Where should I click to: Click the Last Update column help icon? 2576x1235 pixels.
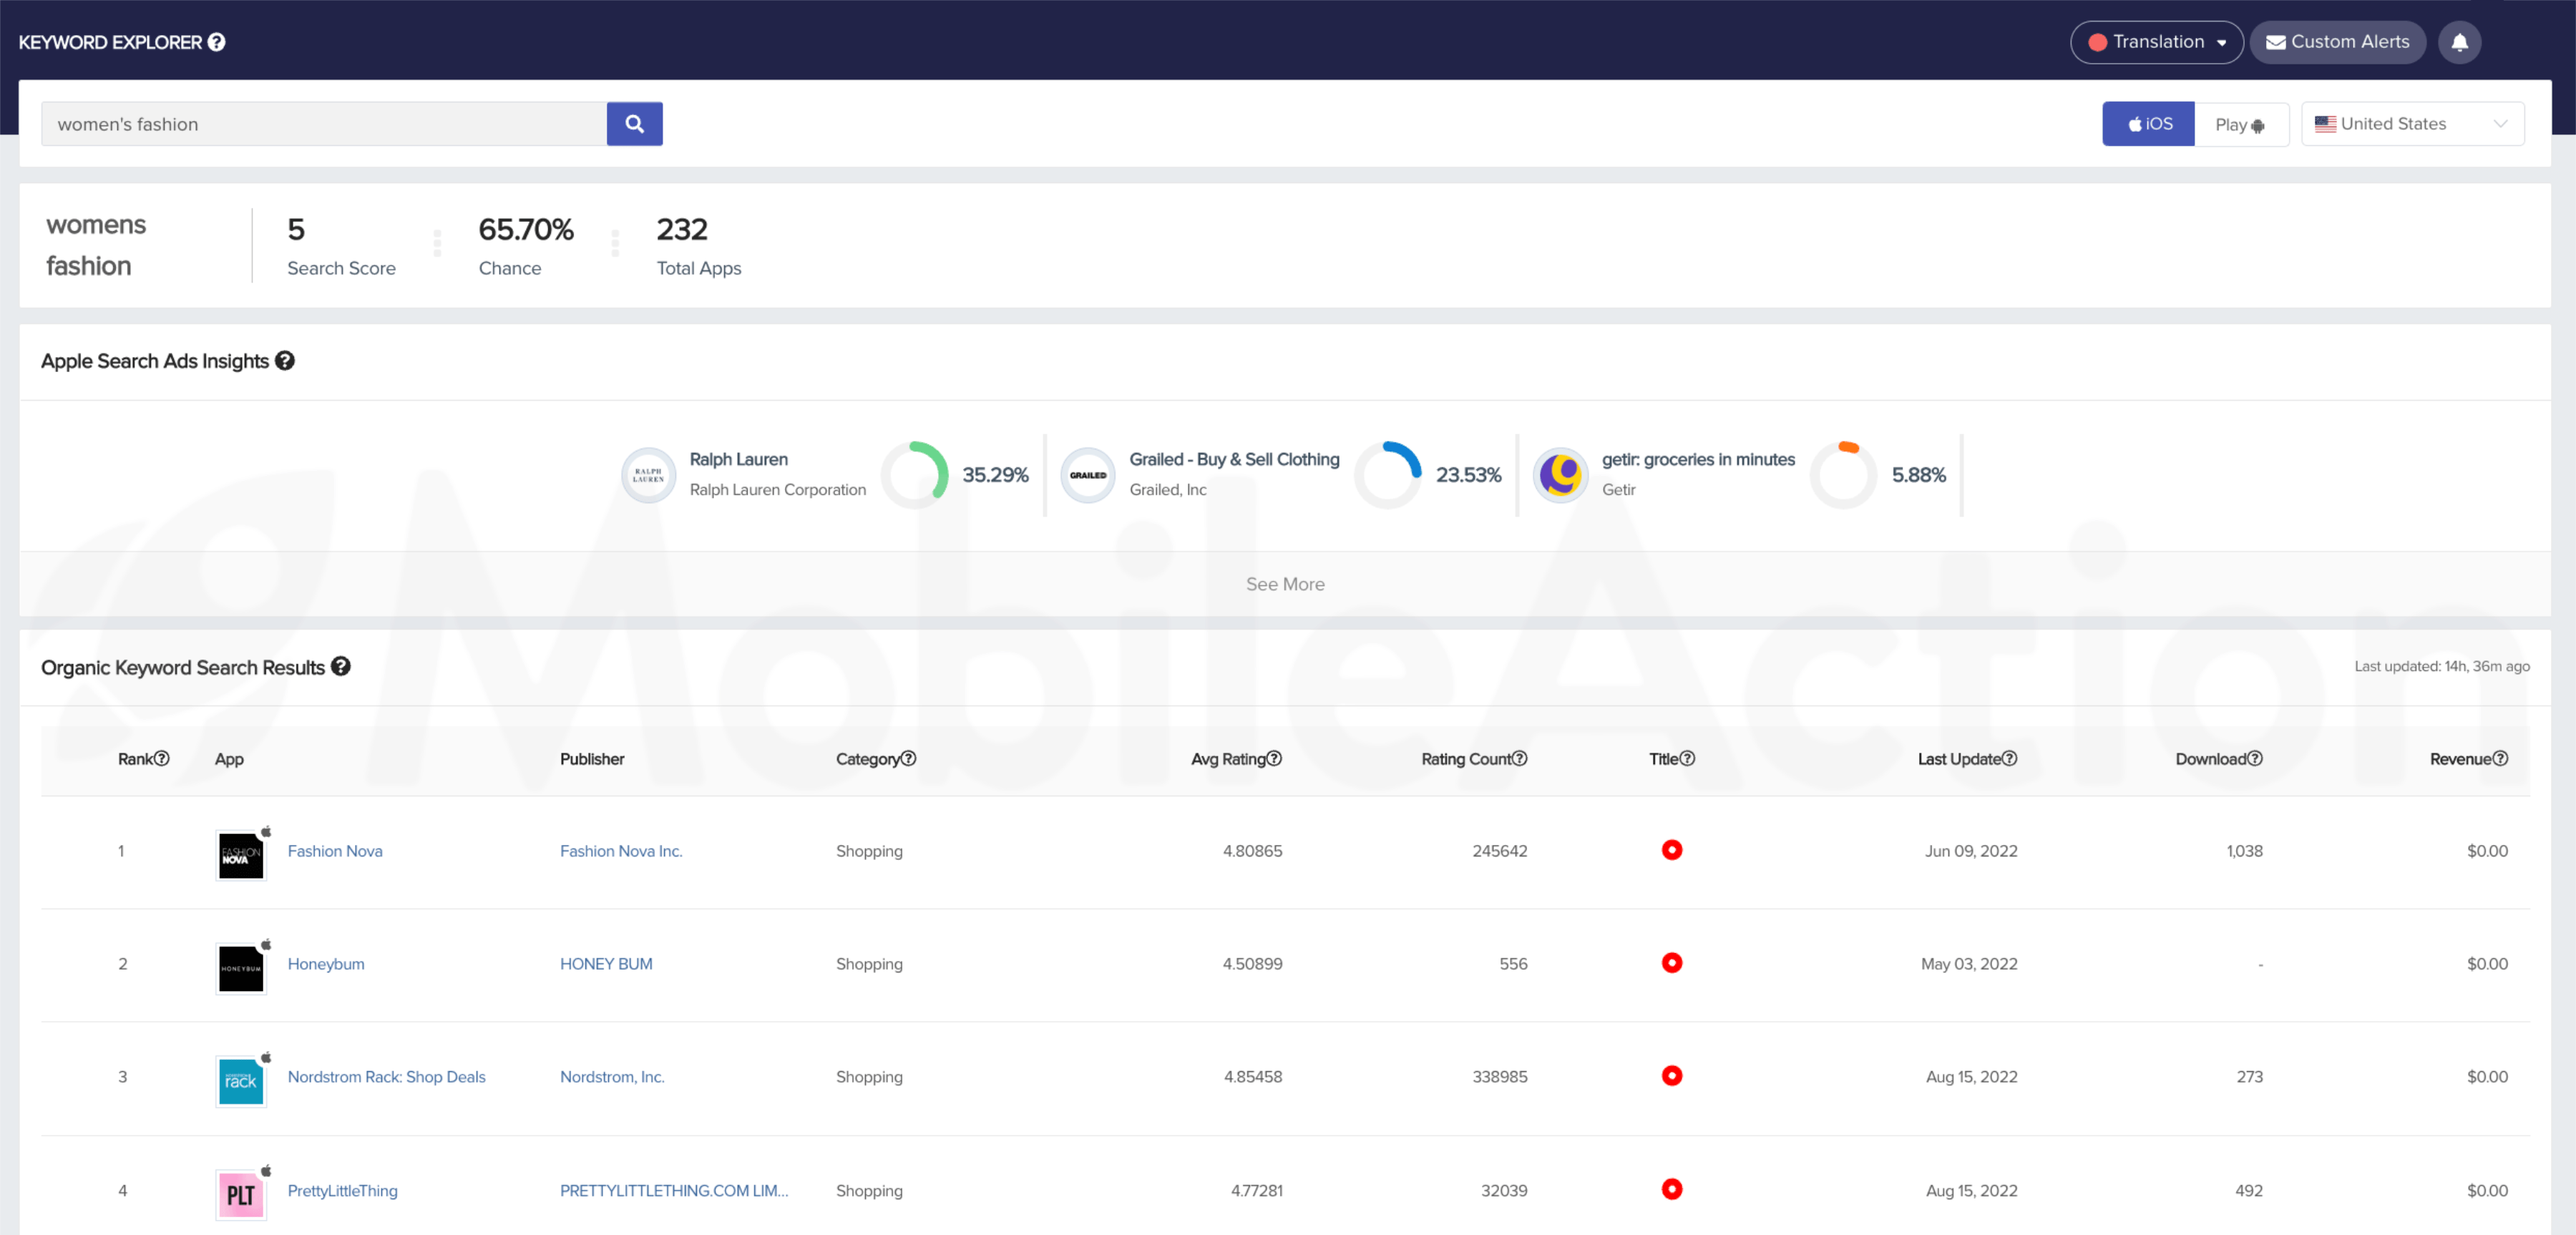(x=2009, y=759)
